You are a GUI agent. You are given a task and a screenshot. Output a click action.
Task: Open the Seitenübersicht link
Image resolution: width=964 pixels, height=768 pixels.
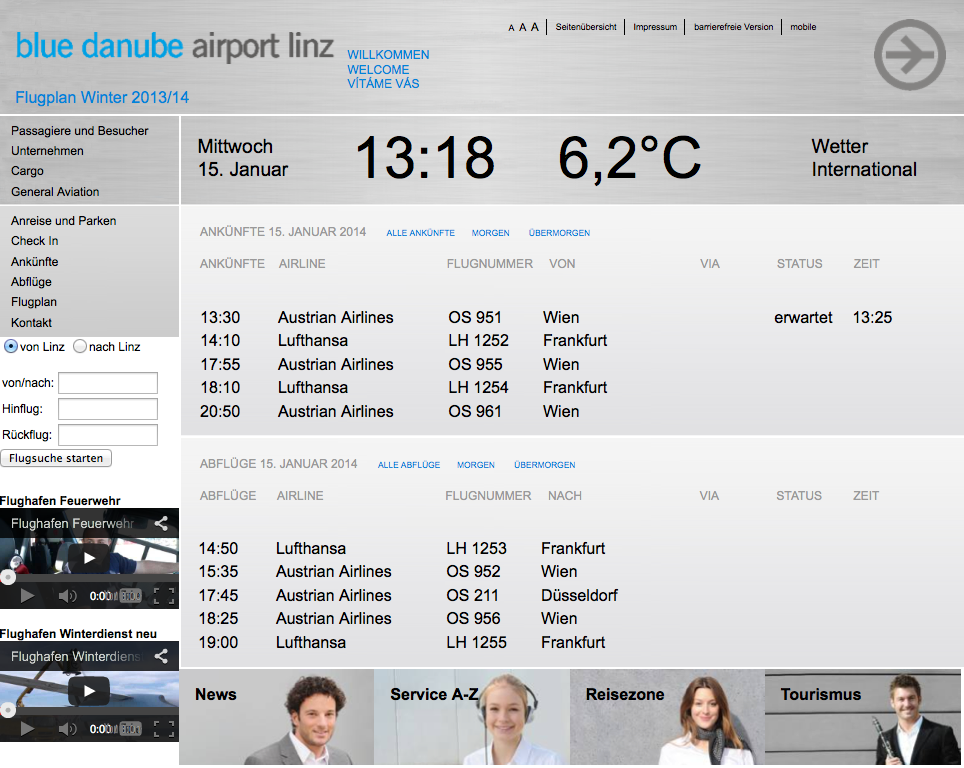pos(586,27)
